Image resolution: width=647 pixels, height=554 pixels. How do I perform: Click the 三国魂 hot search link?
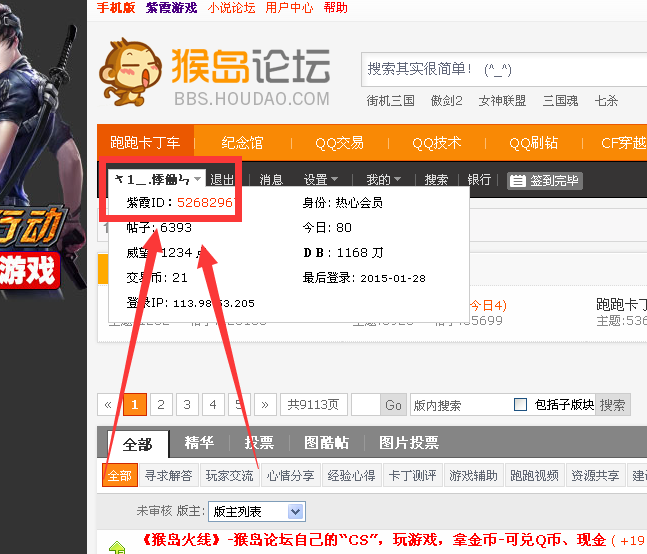[x=560, y=101]
